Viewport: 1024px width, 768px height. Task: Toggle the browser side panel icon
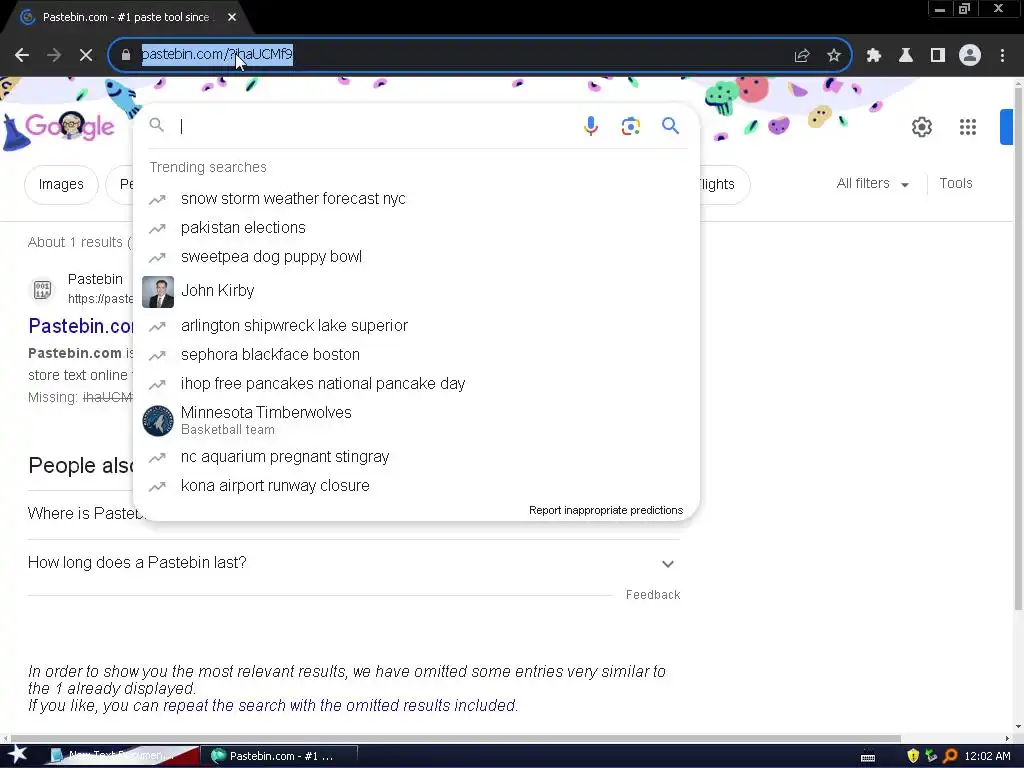click(x=938, y=56)
